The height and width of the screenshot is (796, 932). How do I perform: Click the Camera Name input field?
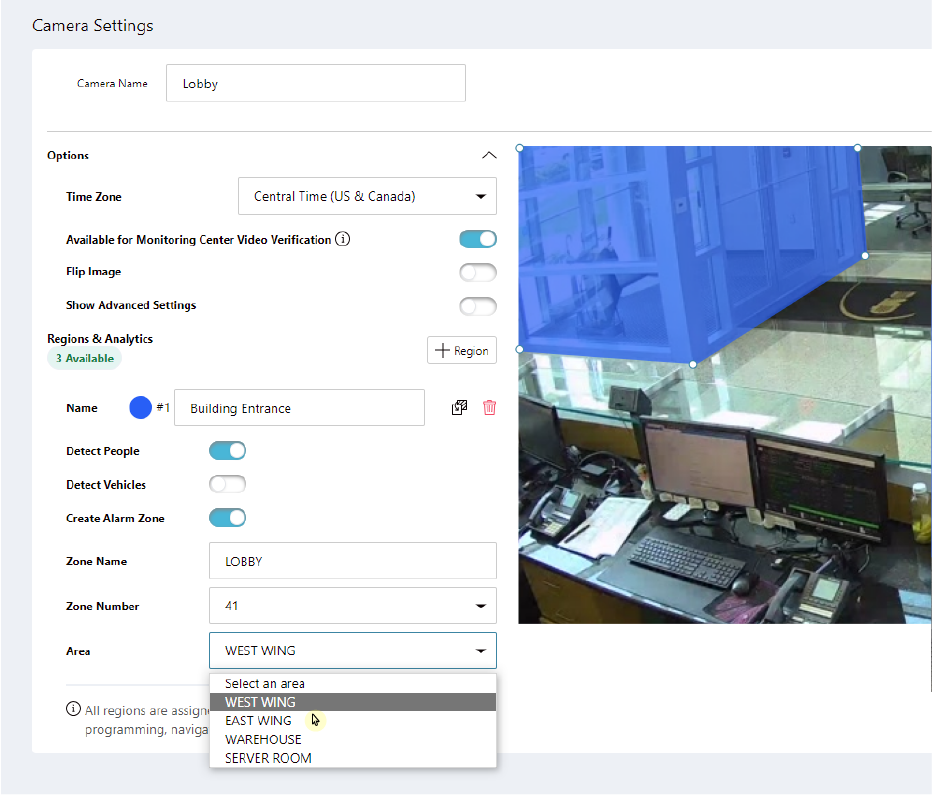(x=315, y=84)
